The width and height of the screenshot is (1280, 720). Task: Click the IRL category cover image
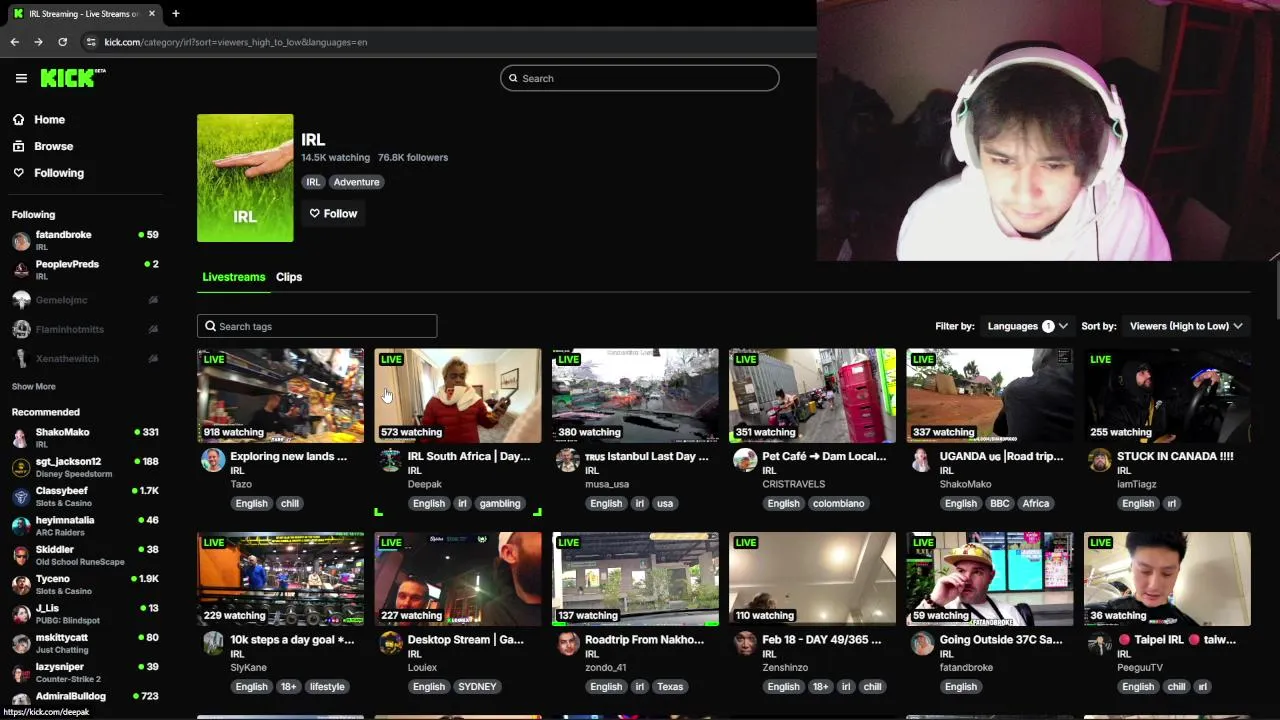point(245,178)
